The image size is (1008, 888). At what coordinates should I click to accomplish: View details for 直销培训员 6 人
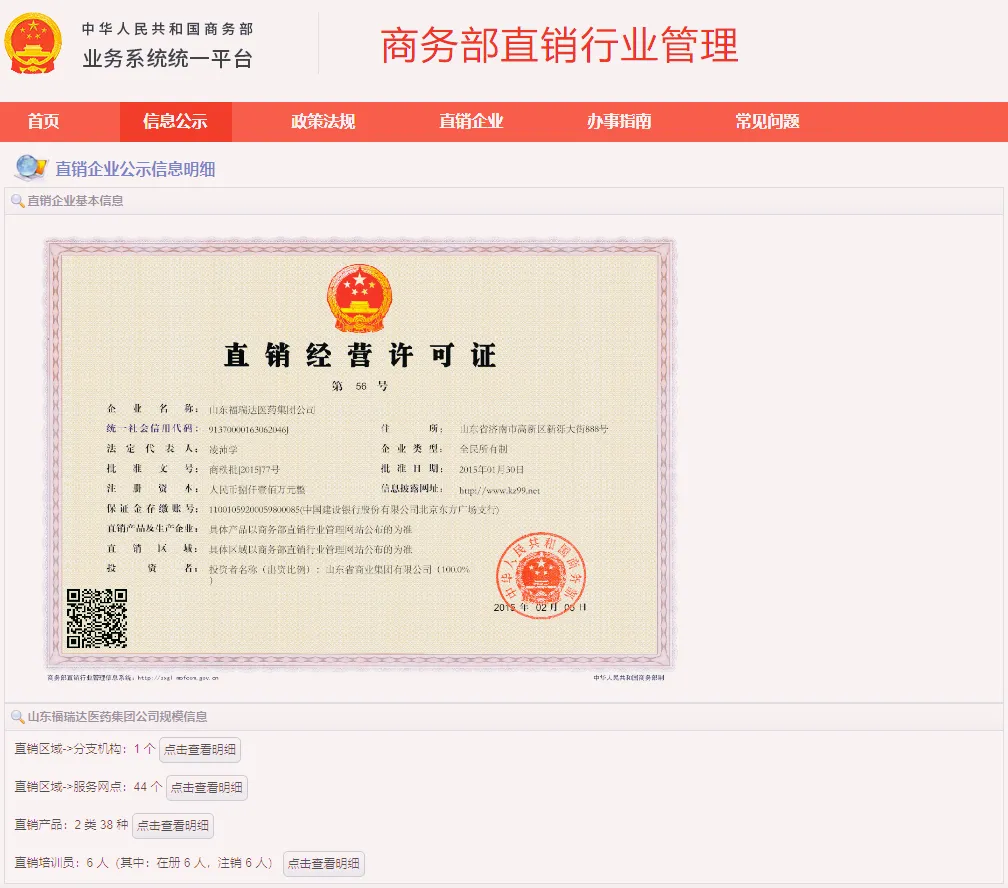(324, 864)
